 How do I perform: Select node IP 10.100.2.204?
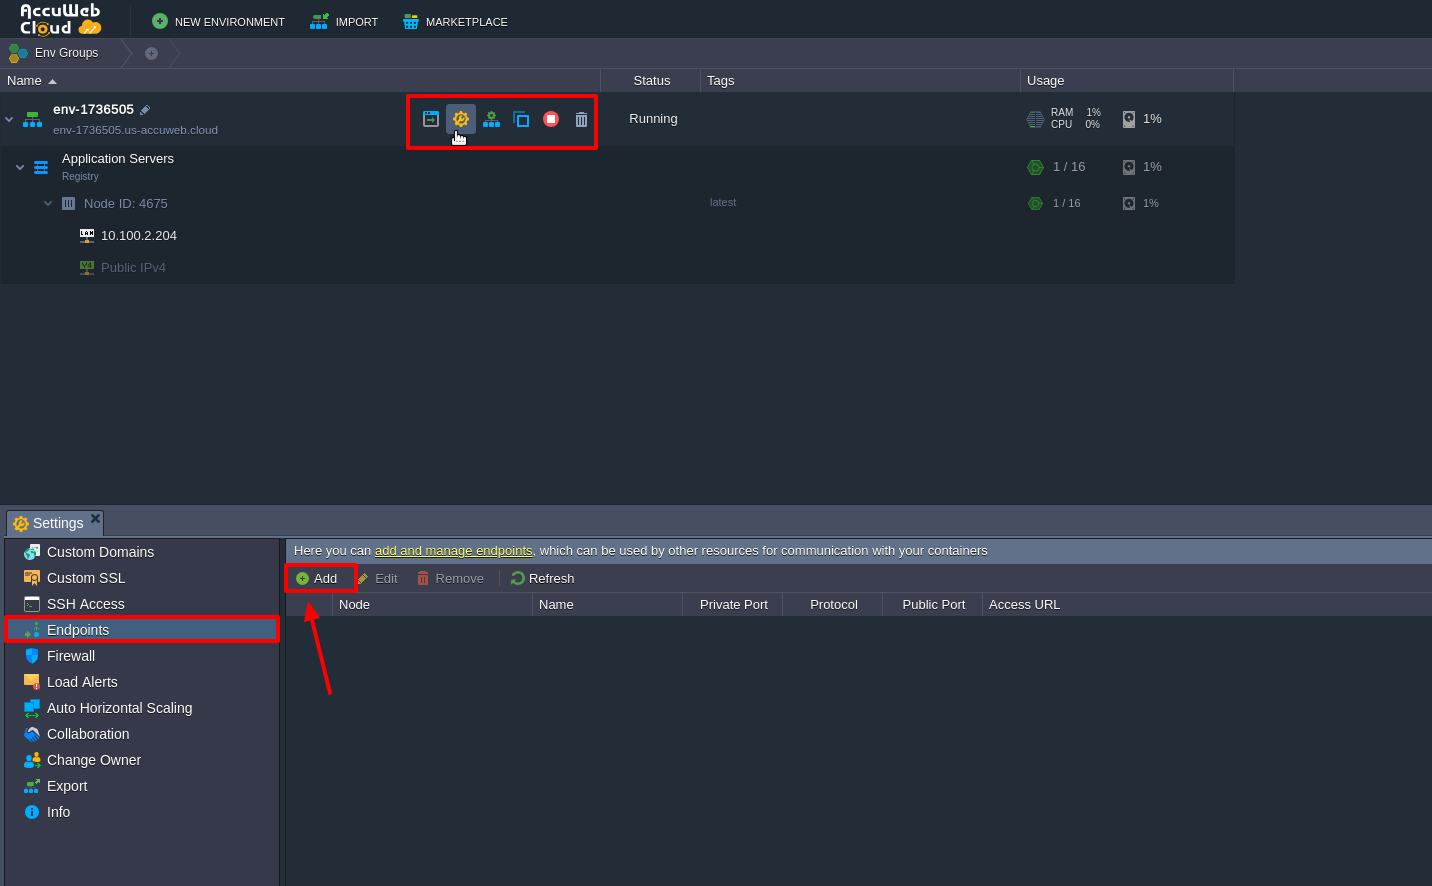tap(139, 235)
